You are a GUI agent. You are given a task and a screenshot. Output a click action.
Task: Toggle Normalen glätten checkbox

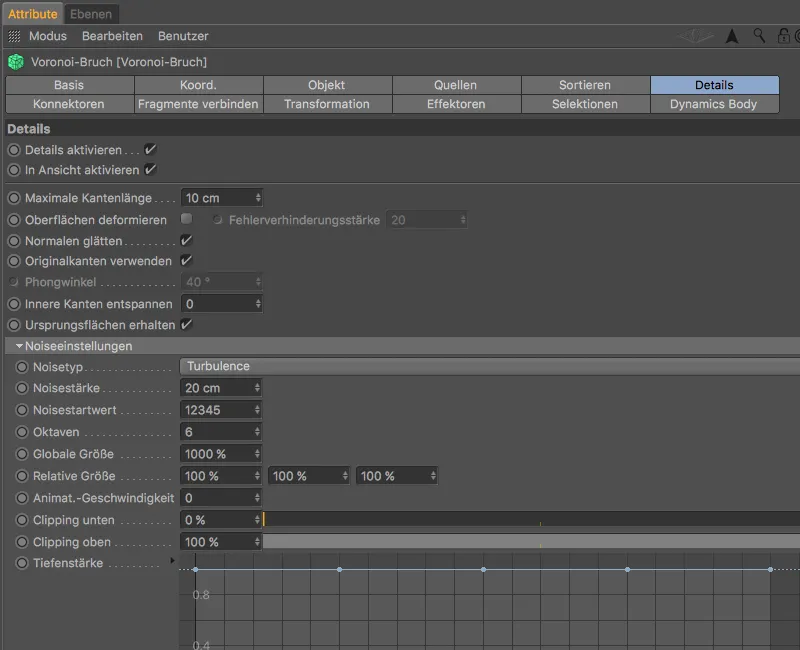coord(187,240)
